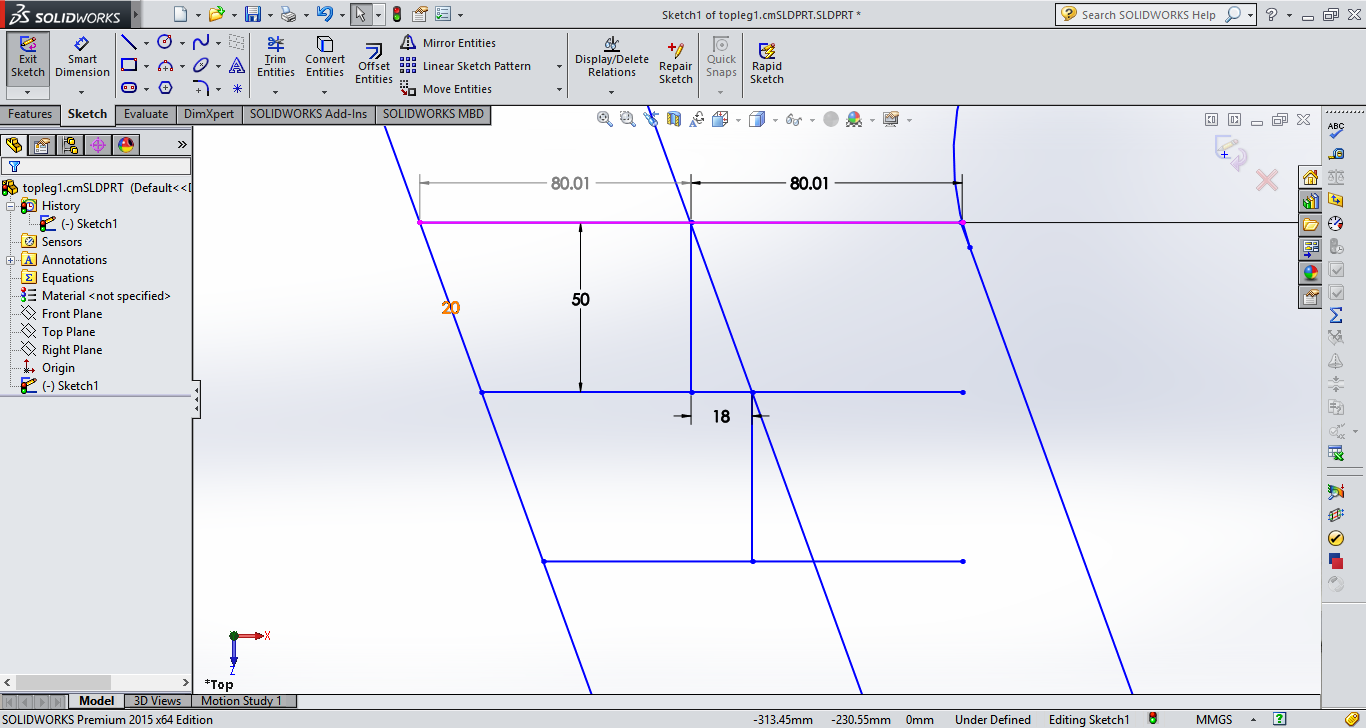Click Linear Sketch Pattern button
Image resolution: width=1366 pixels, height=728 pixels.
466,66
